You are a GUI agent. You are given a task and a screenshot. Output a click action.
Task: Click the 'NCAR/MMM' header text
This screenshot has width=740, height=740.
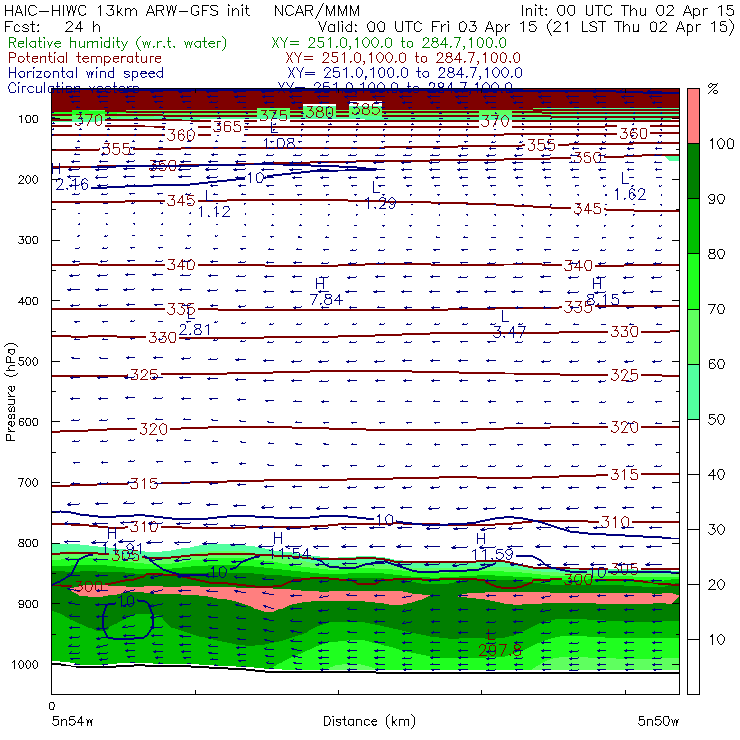click(x=317, y=10)
